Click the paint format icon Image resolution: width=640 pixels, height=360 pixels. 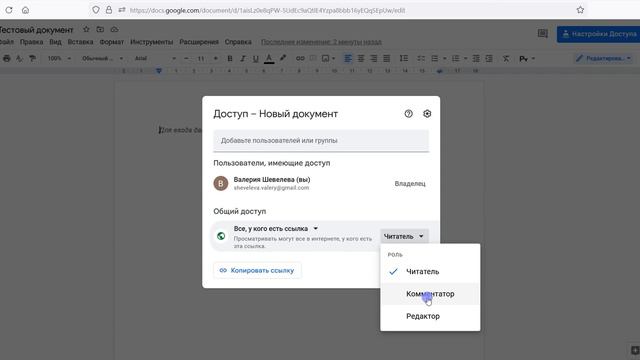point(32,59)
